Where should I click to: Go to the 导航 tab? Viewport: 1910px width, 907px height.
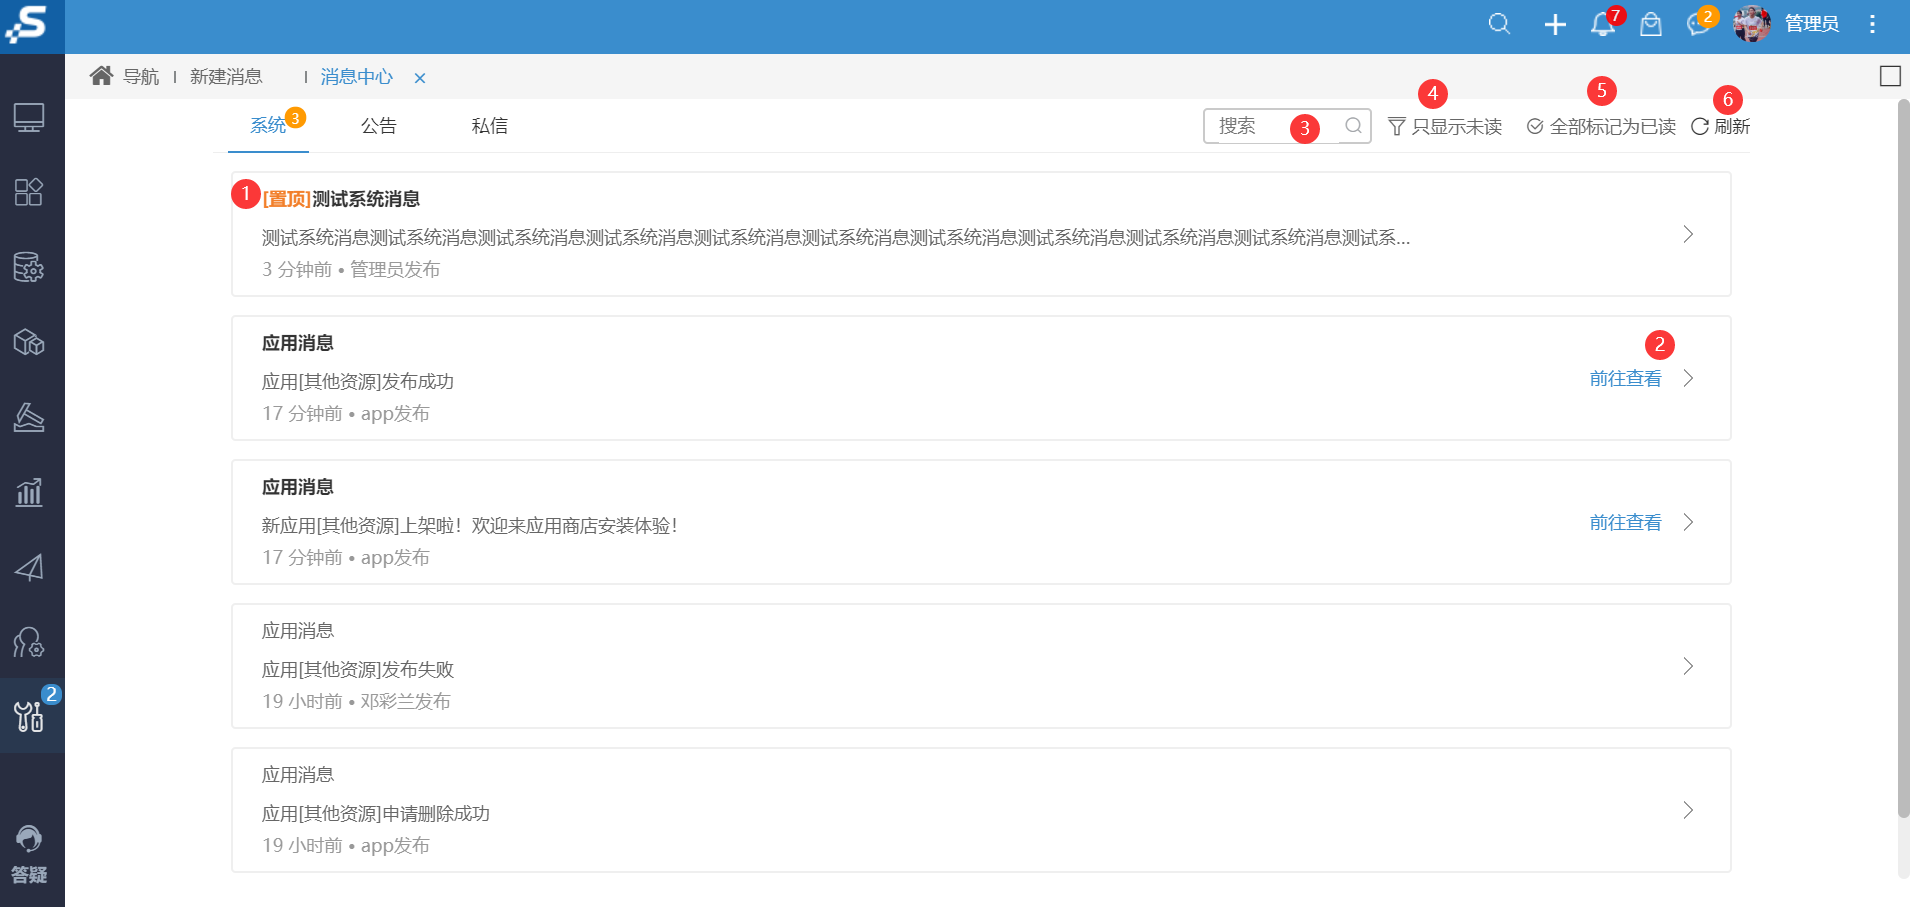pyautogui.click(x=141, y=77)
